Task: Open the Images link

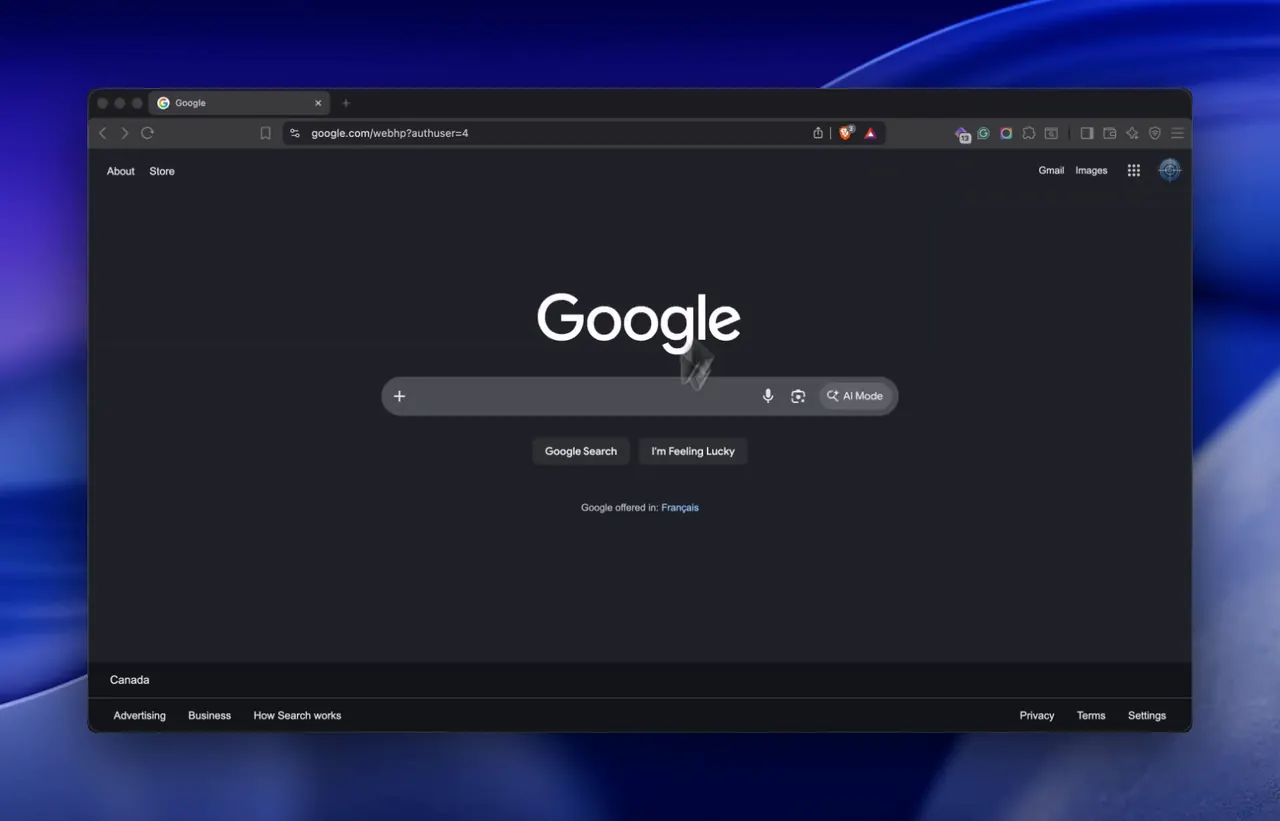Action: [1091, 170]
